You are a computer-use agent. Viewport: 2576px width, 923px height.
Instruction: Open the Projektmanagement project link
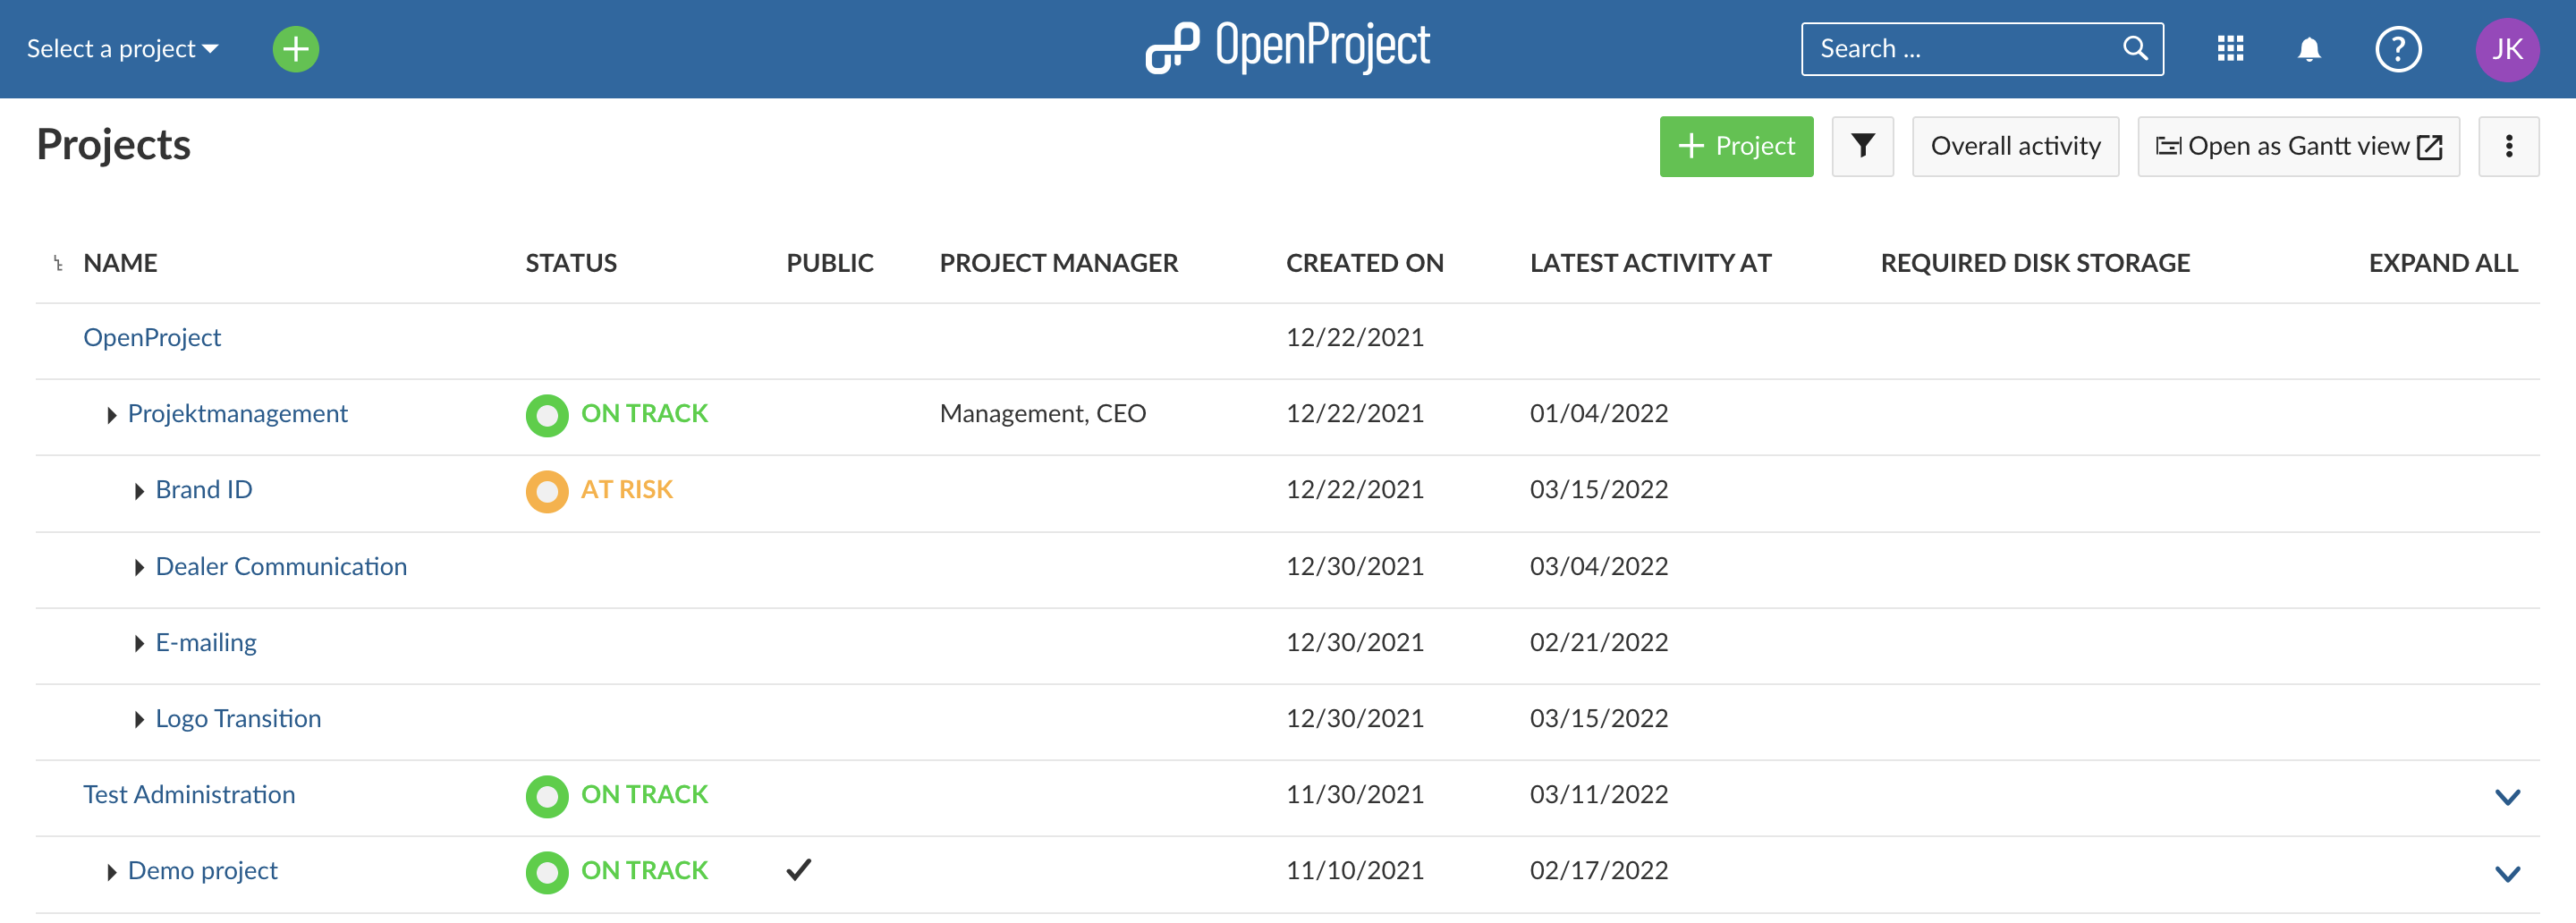(237, 413)
